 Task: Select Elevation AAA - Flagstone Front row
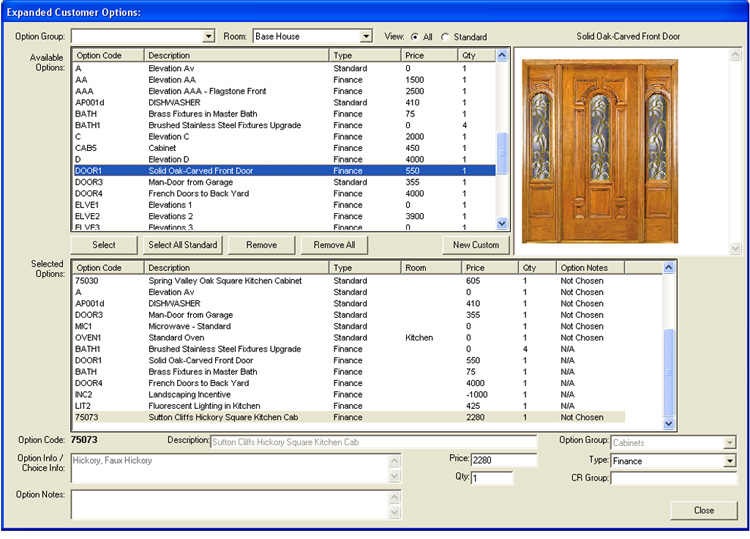(x=284, y=91)
